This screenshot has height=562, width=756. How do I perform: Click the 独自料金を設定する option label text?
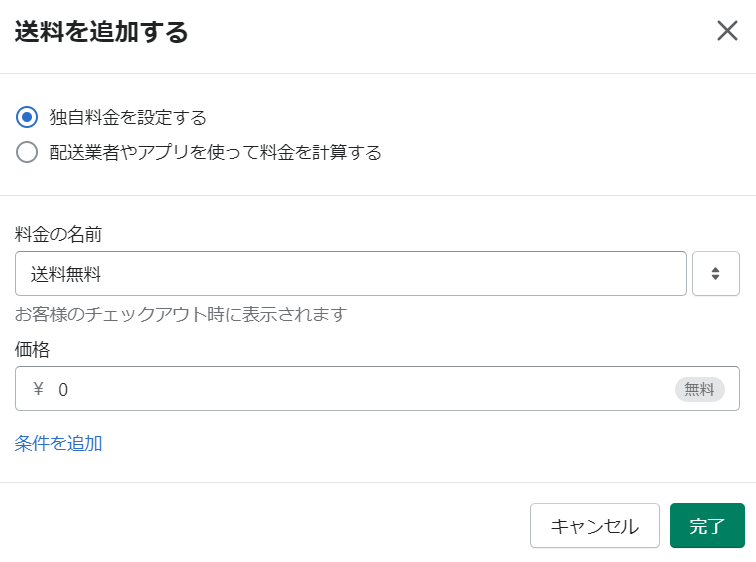pos(128,117)
